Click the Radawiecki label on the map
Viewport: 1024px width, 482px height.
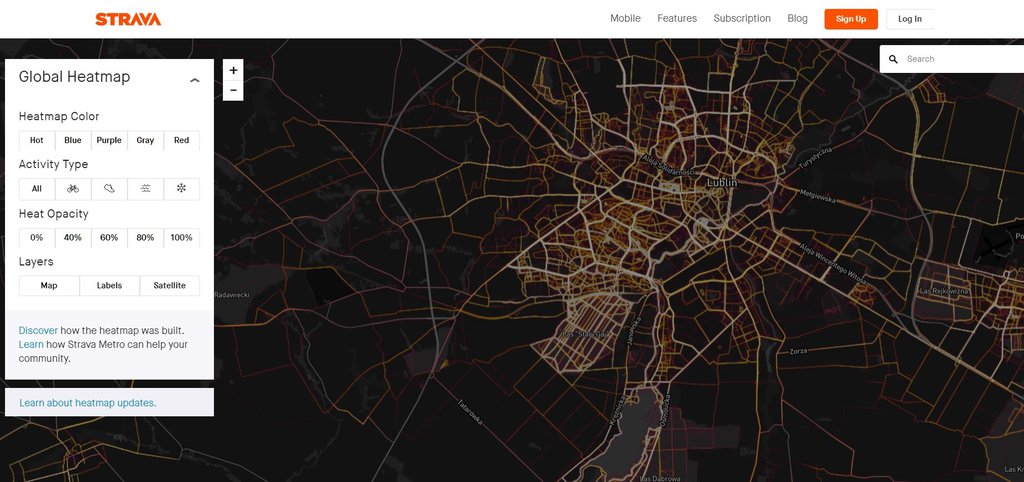[x=232, y=295]
